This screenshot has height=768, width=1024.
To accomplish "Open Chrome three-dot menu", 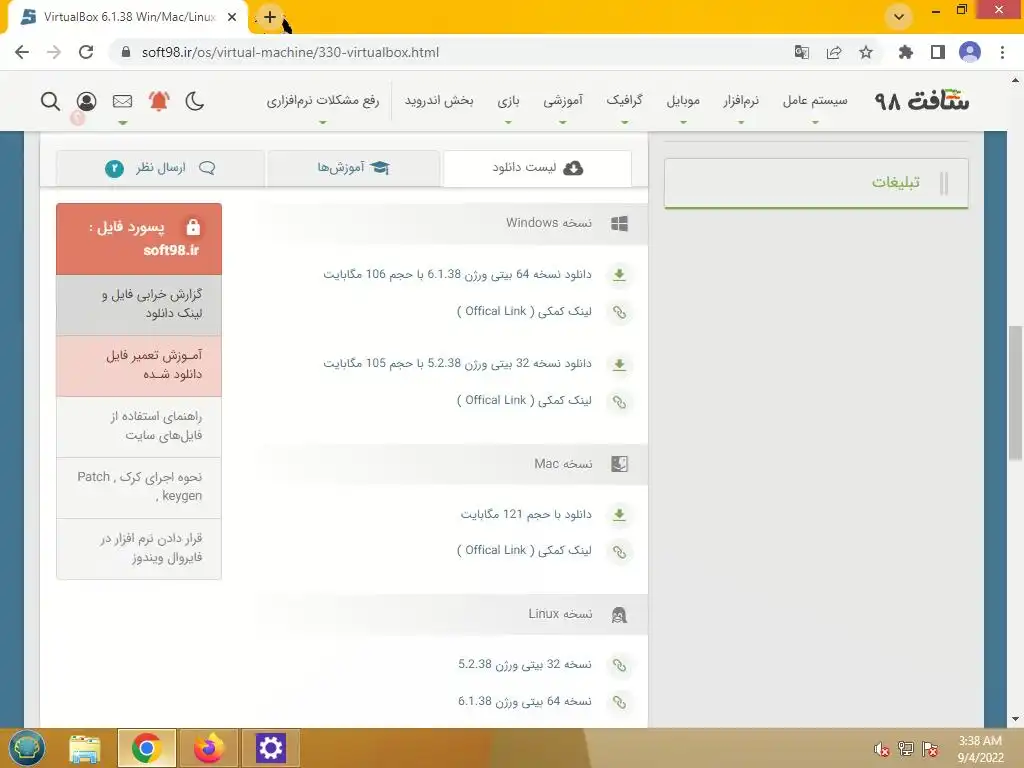I will [1002, 52].
